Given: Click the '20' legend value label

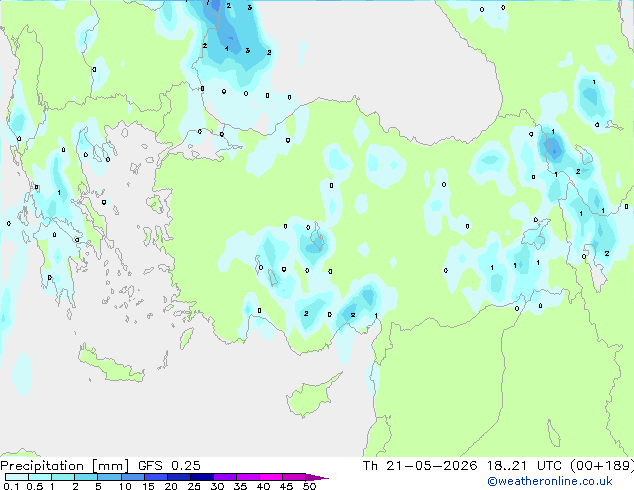Looking at the screenshot, I should tap(171, 486).
